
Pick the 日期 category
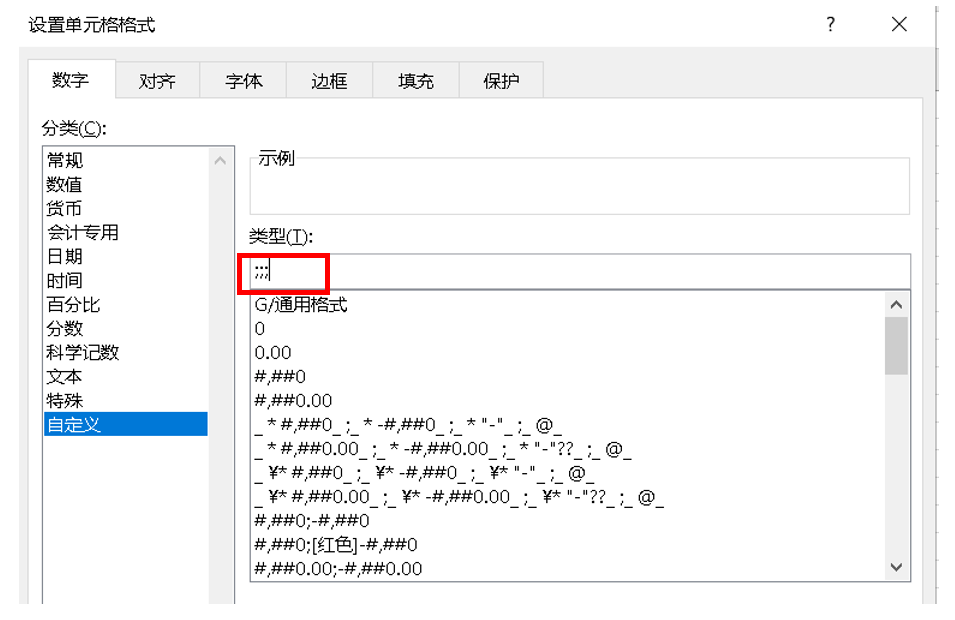coord(126,256)
